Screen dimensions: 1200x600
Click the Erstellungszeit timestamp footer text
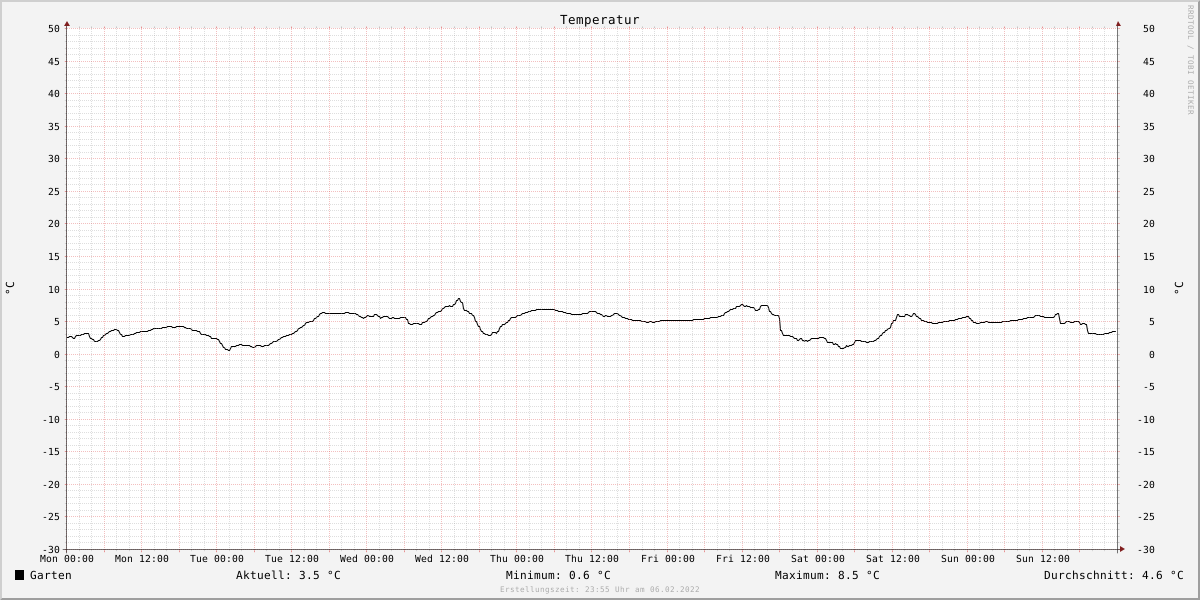pos(600,589)
